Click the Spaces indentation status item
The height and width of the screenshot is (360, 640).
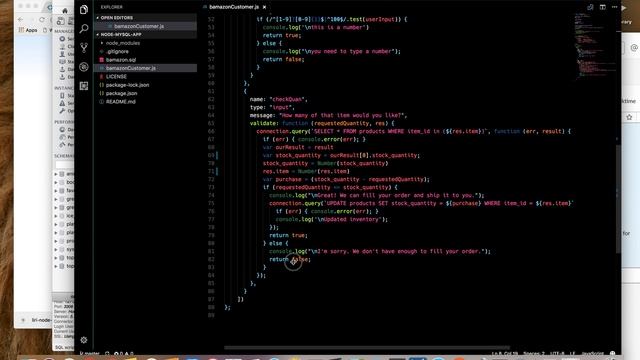pyautogui.click(x=533, y=353)
